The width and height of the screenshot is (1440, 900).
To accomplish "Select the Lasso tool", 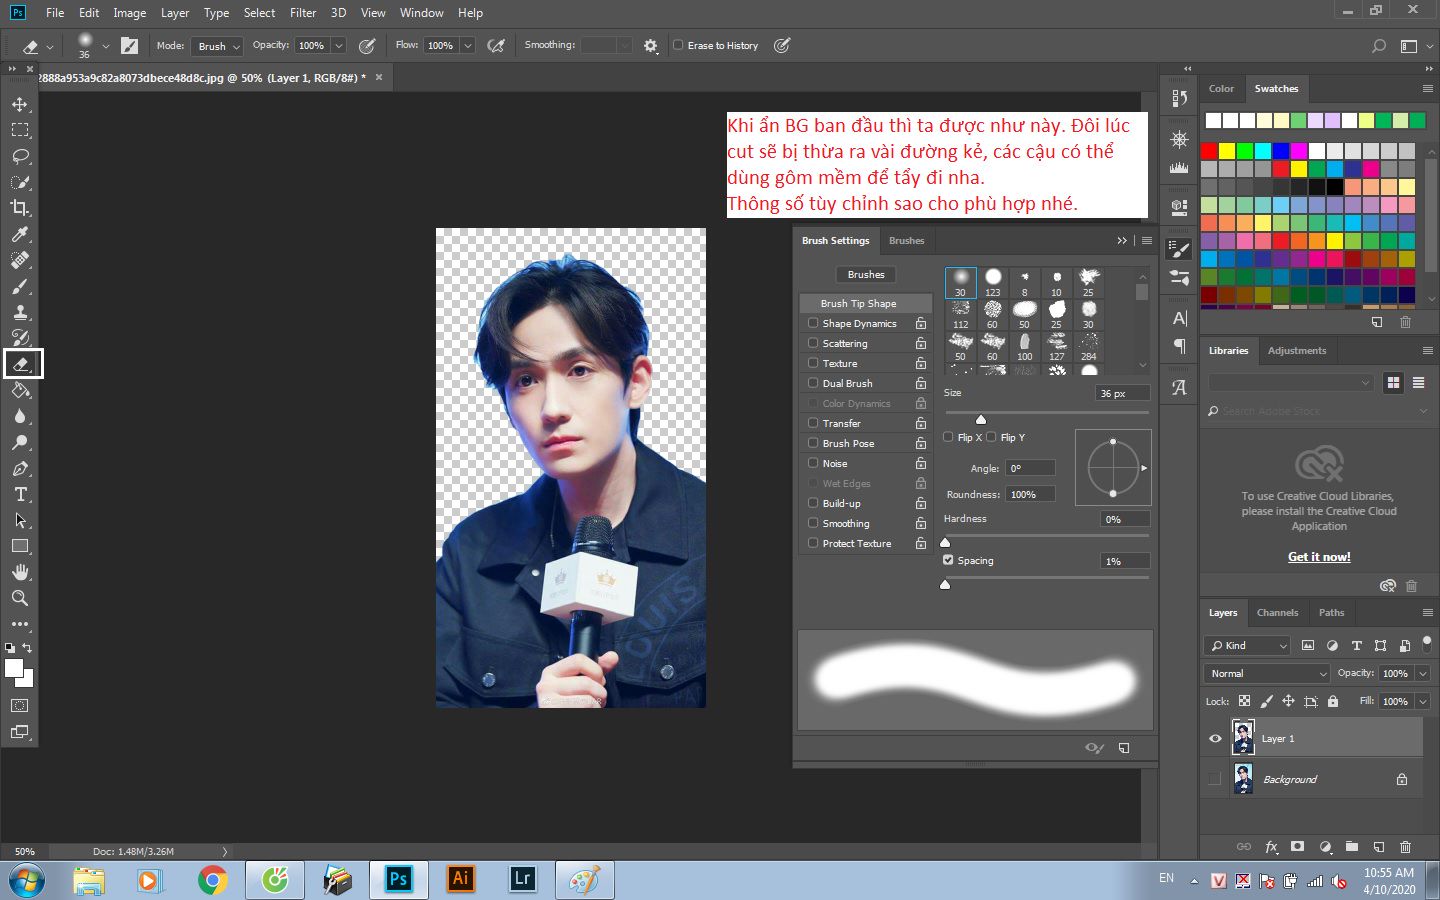I will [20, 156].
